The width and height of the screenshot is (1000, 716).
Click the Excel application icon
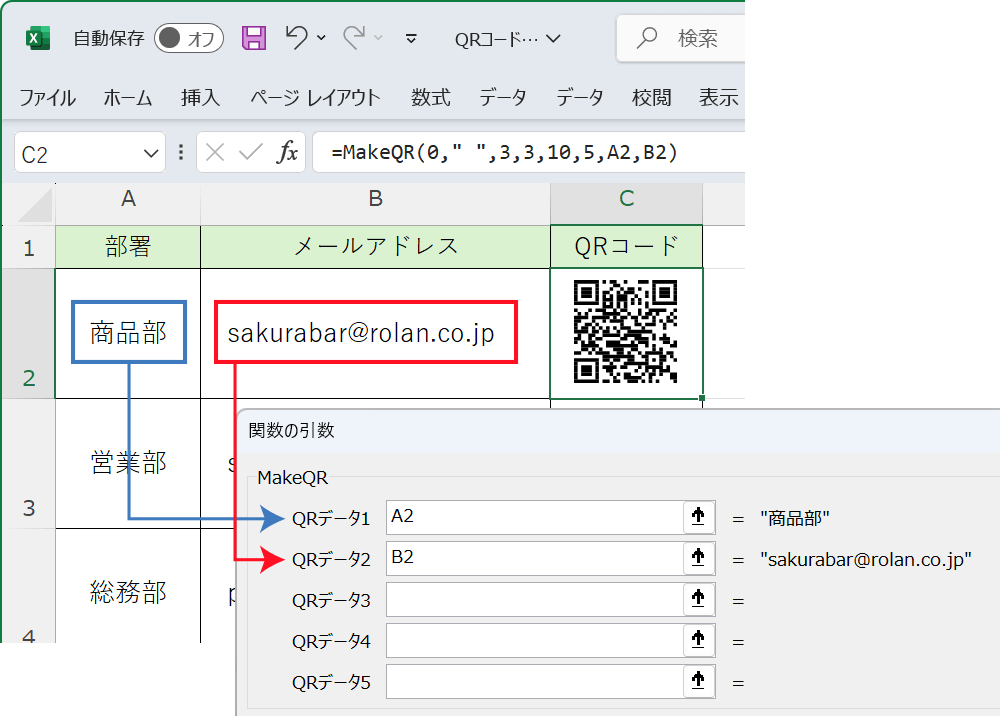click(x=38, y=38)
